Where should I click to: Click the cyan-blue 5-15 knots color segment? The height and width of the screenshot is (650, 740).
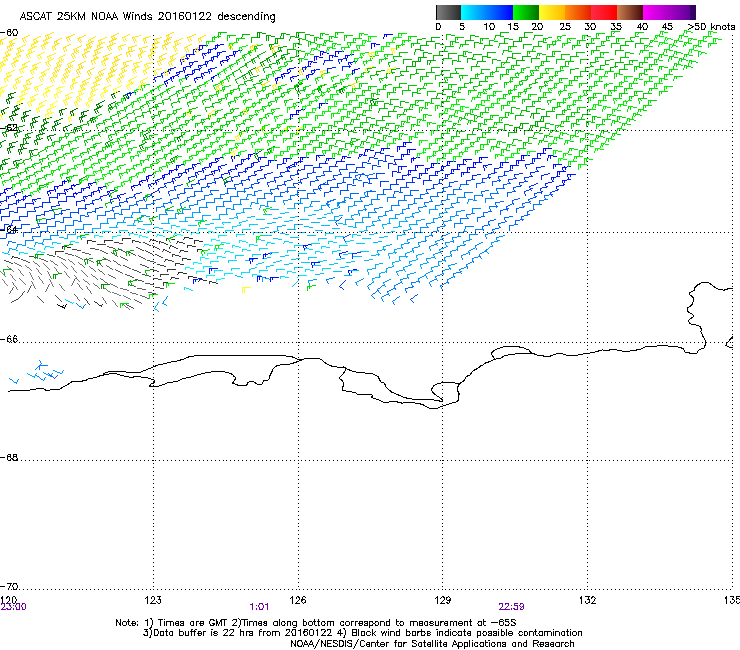pyautogui.click(x=487, y=12)
